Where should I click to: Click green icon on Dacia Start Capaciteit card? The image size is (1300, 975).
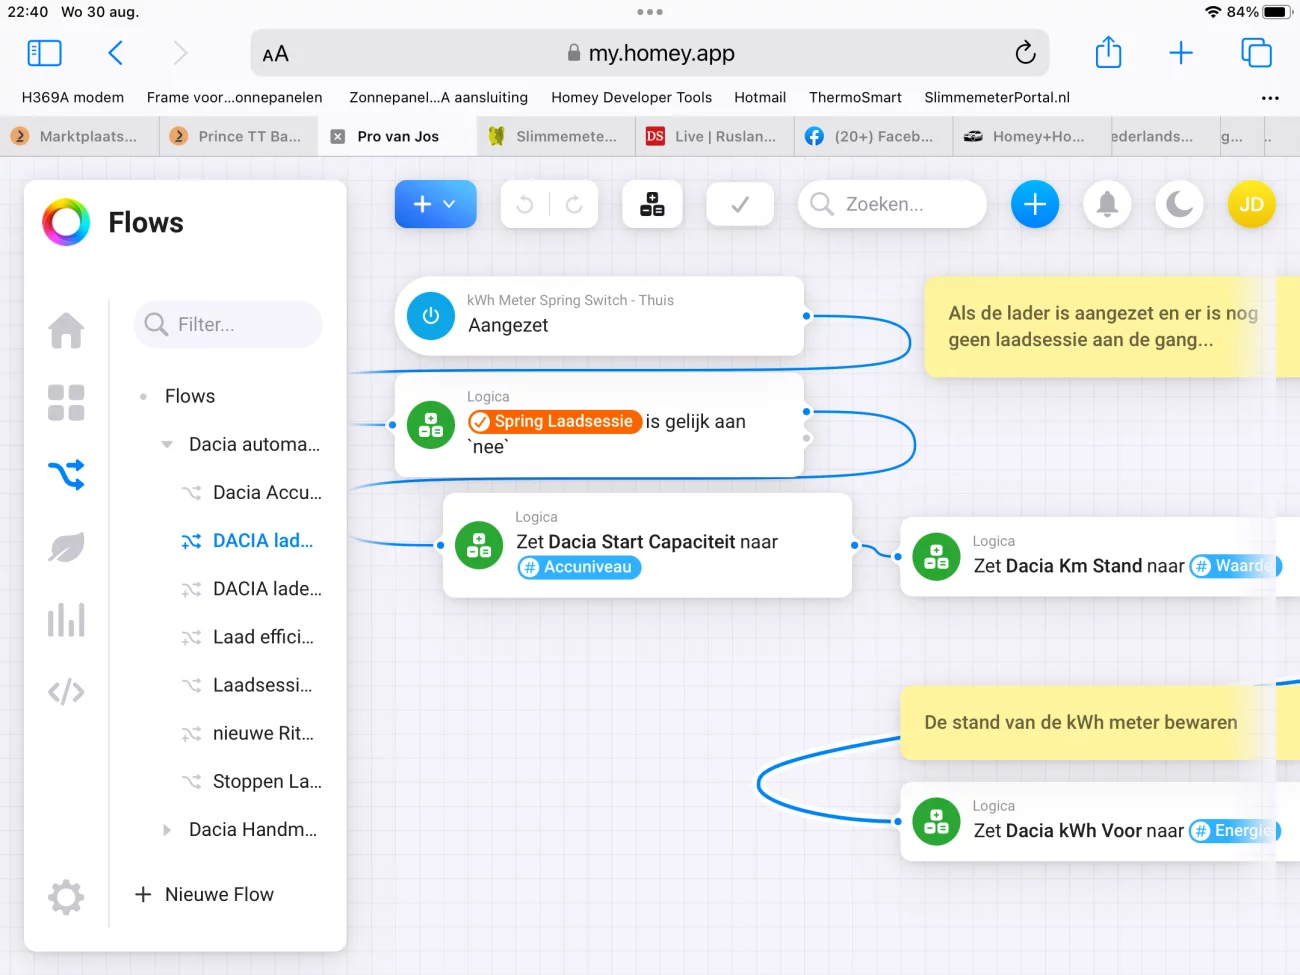(479, 545)
